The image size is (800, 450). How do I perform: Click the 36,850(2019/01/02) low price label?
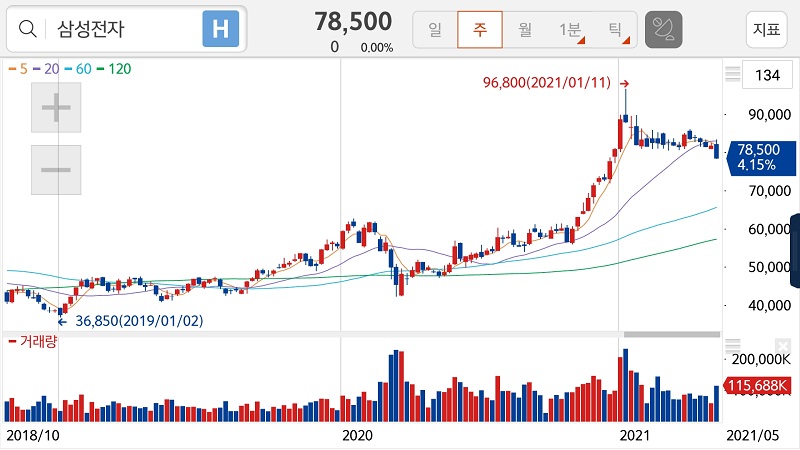coord(139,321)
